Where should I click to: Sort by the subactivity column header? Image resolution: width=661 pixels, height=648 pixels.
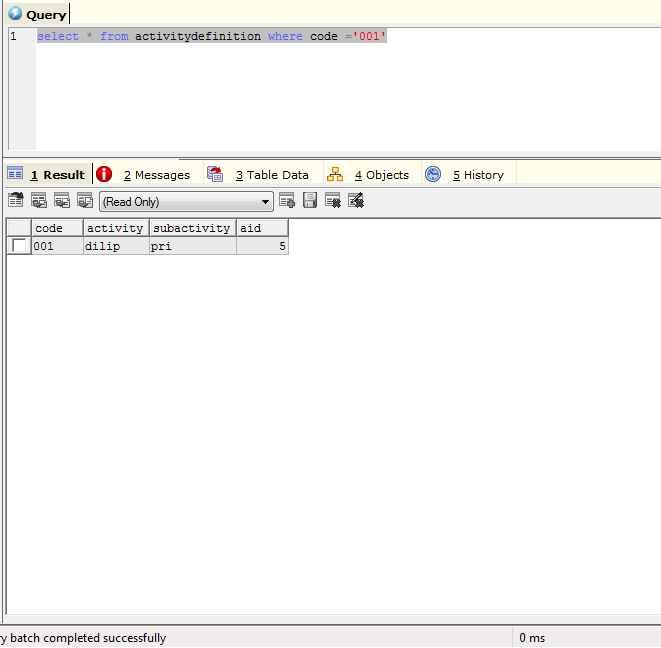tap(193, 228)
